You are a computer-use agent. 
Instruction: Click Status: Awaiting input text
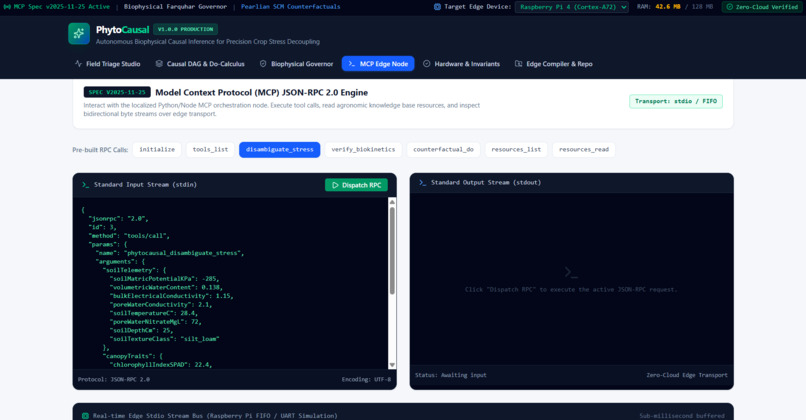(451, 375)
